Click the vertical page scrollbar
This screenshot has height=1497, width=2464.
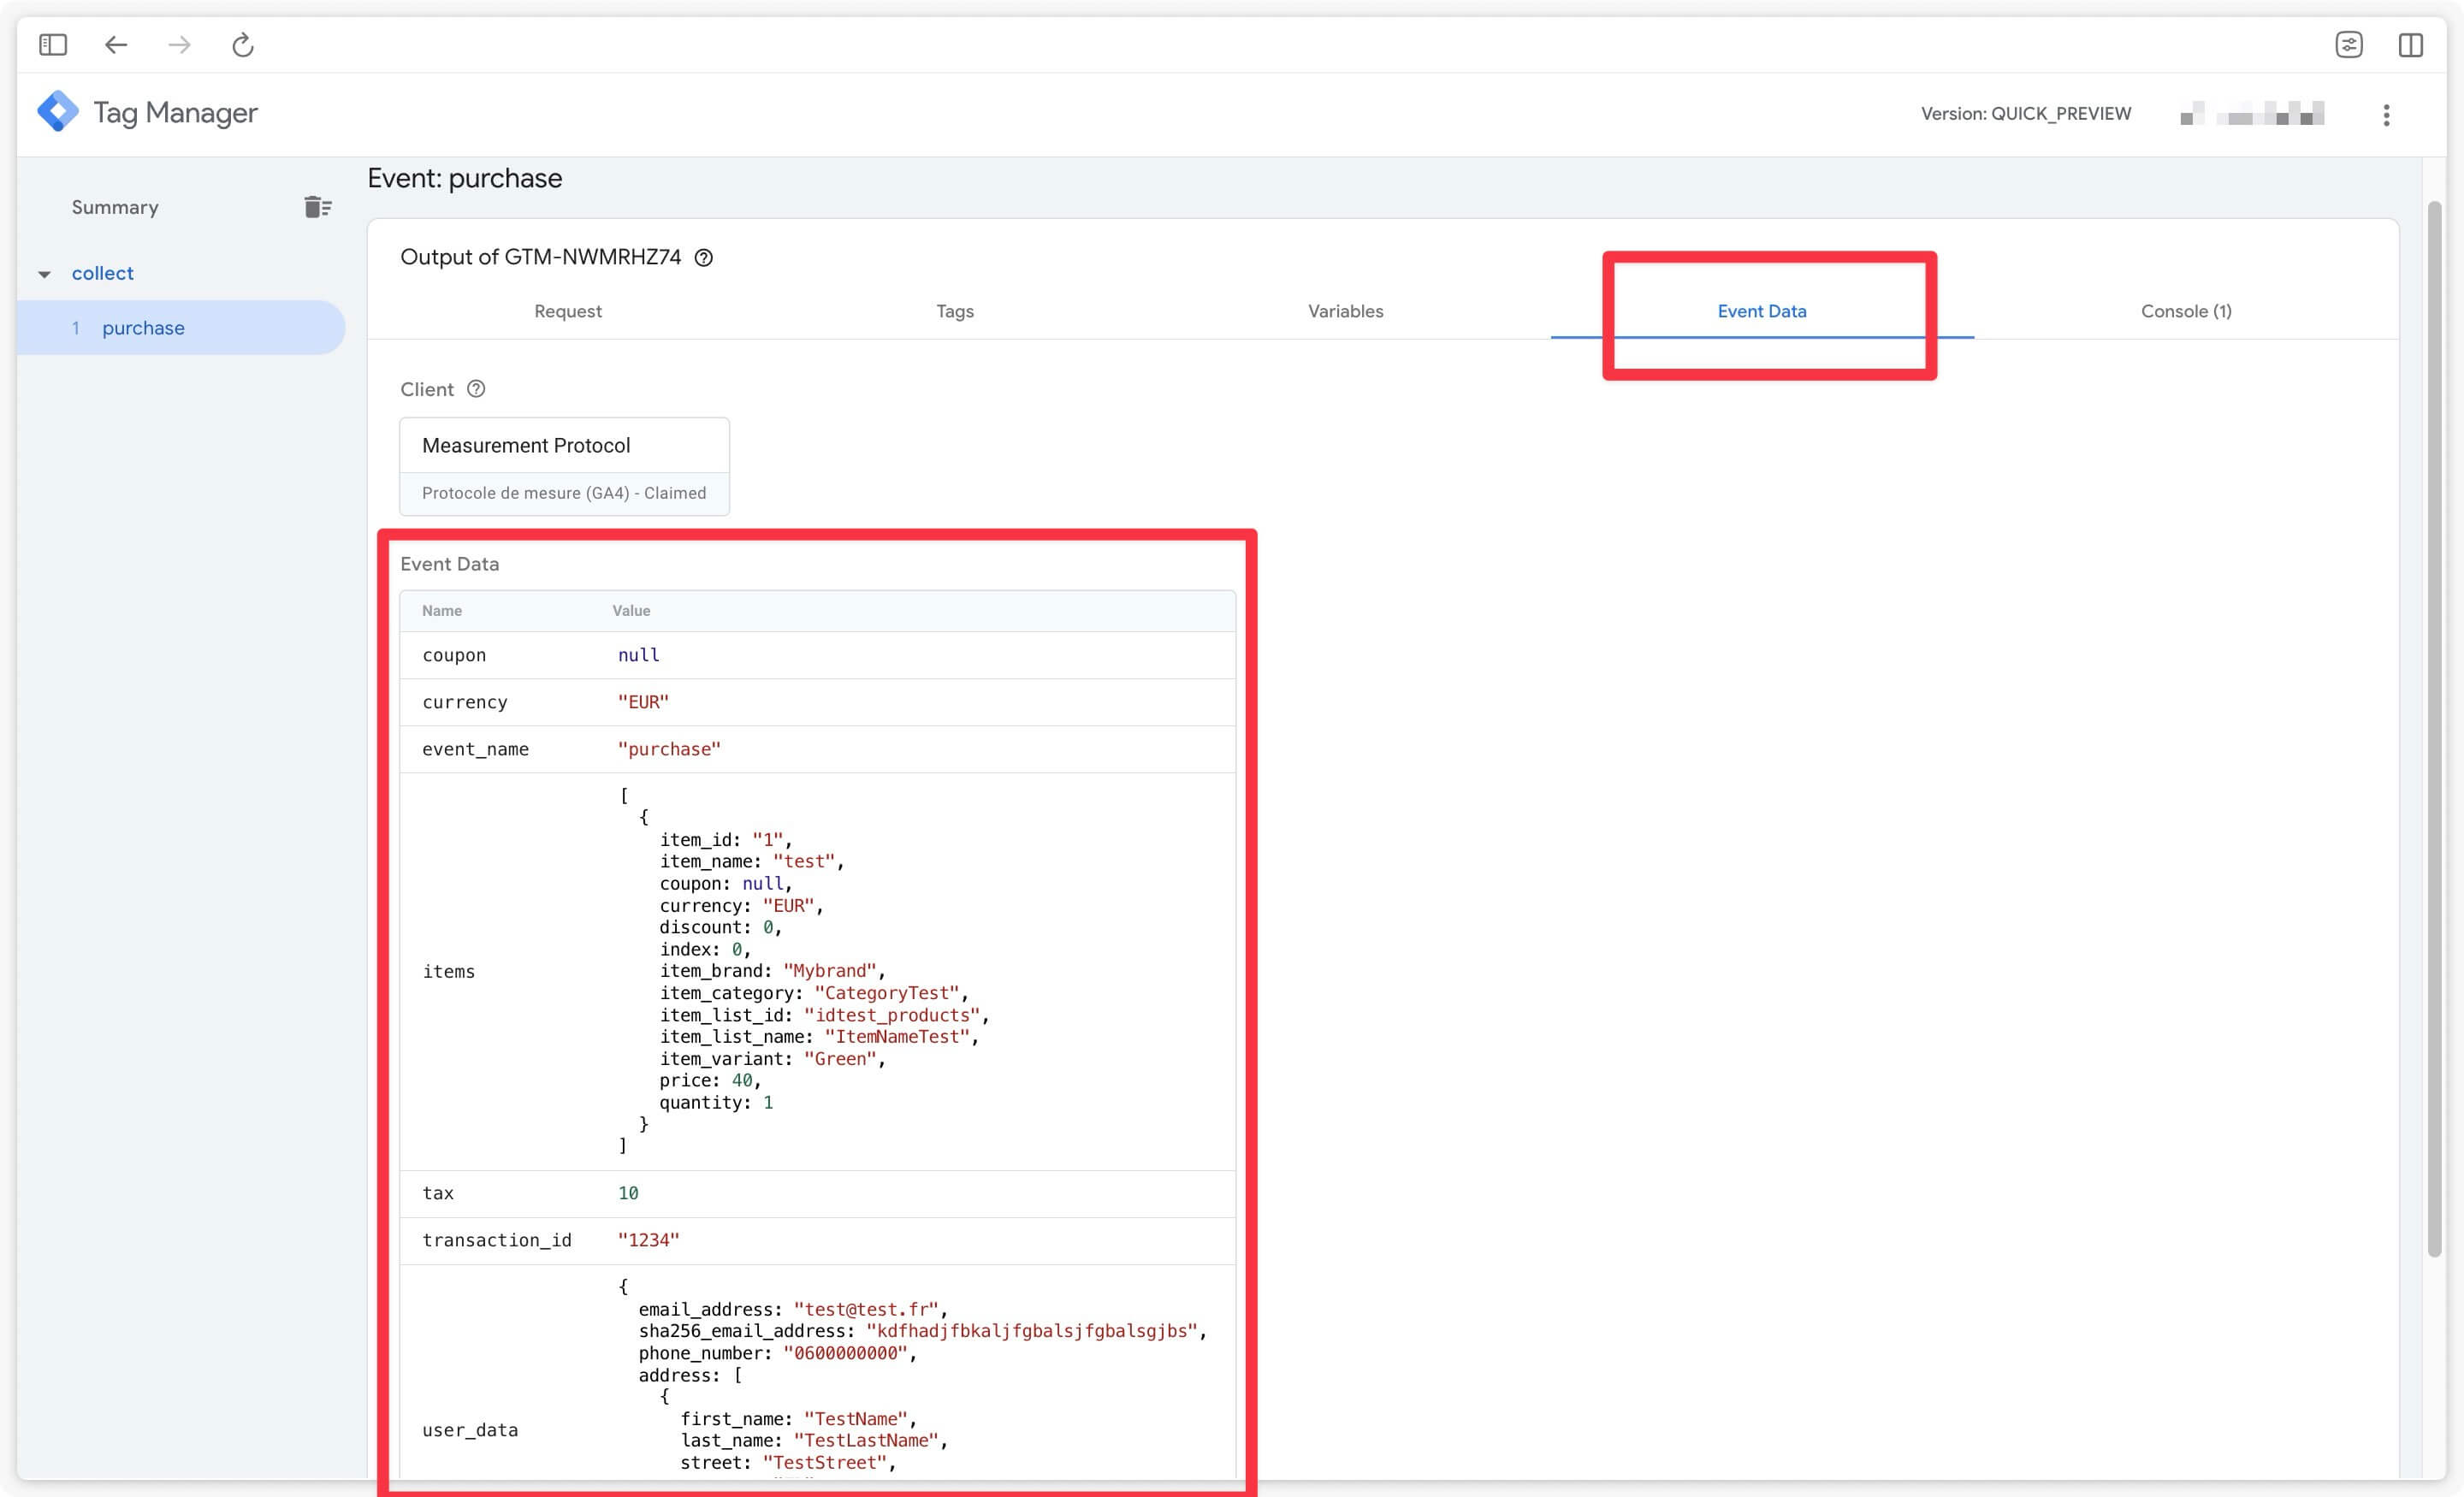tap(2434, 728)
